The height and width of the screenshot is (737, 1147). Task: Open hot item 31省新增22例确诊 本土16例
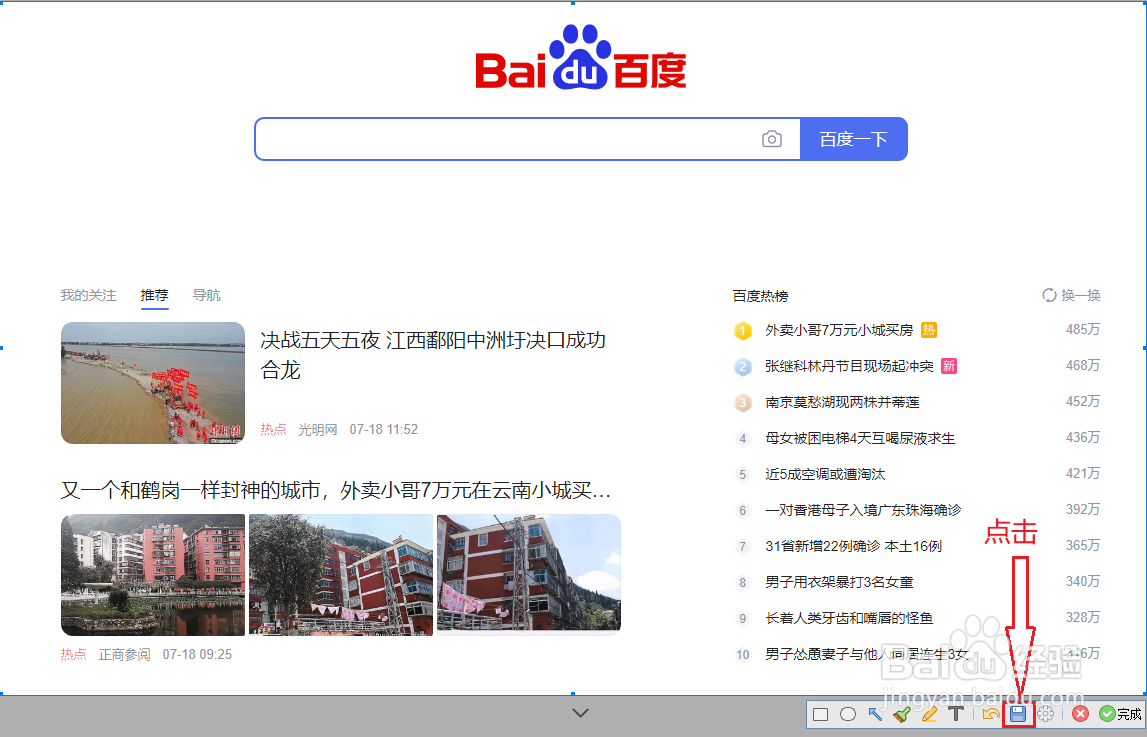click(x=854, y=546)
